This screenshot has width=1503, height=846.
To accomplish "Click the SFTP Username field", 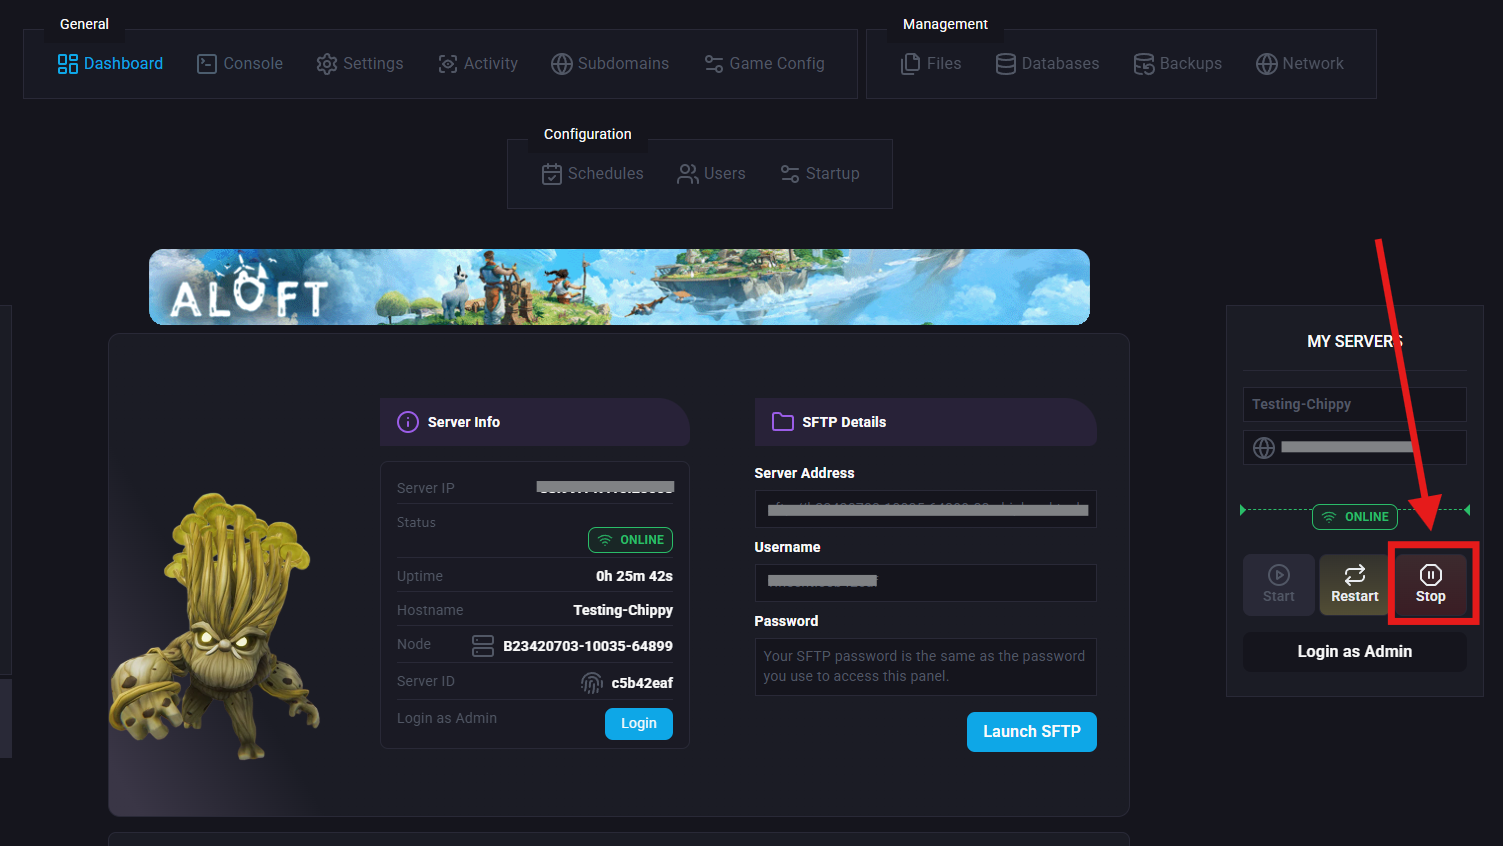I will tap(926, 583).
